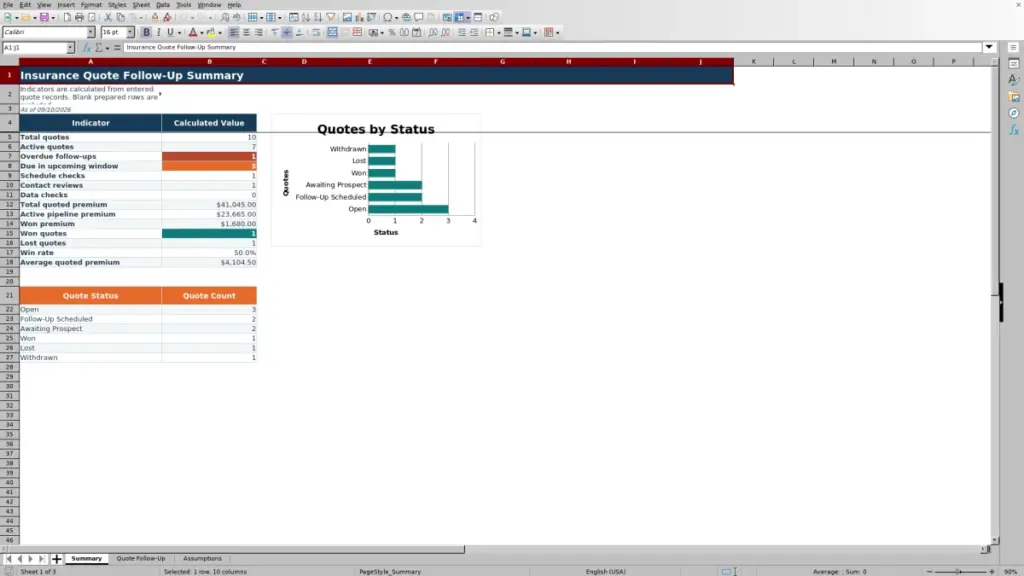Switch to the Assumptions sheet tab

pyautogui.click(x=202, y=559)
